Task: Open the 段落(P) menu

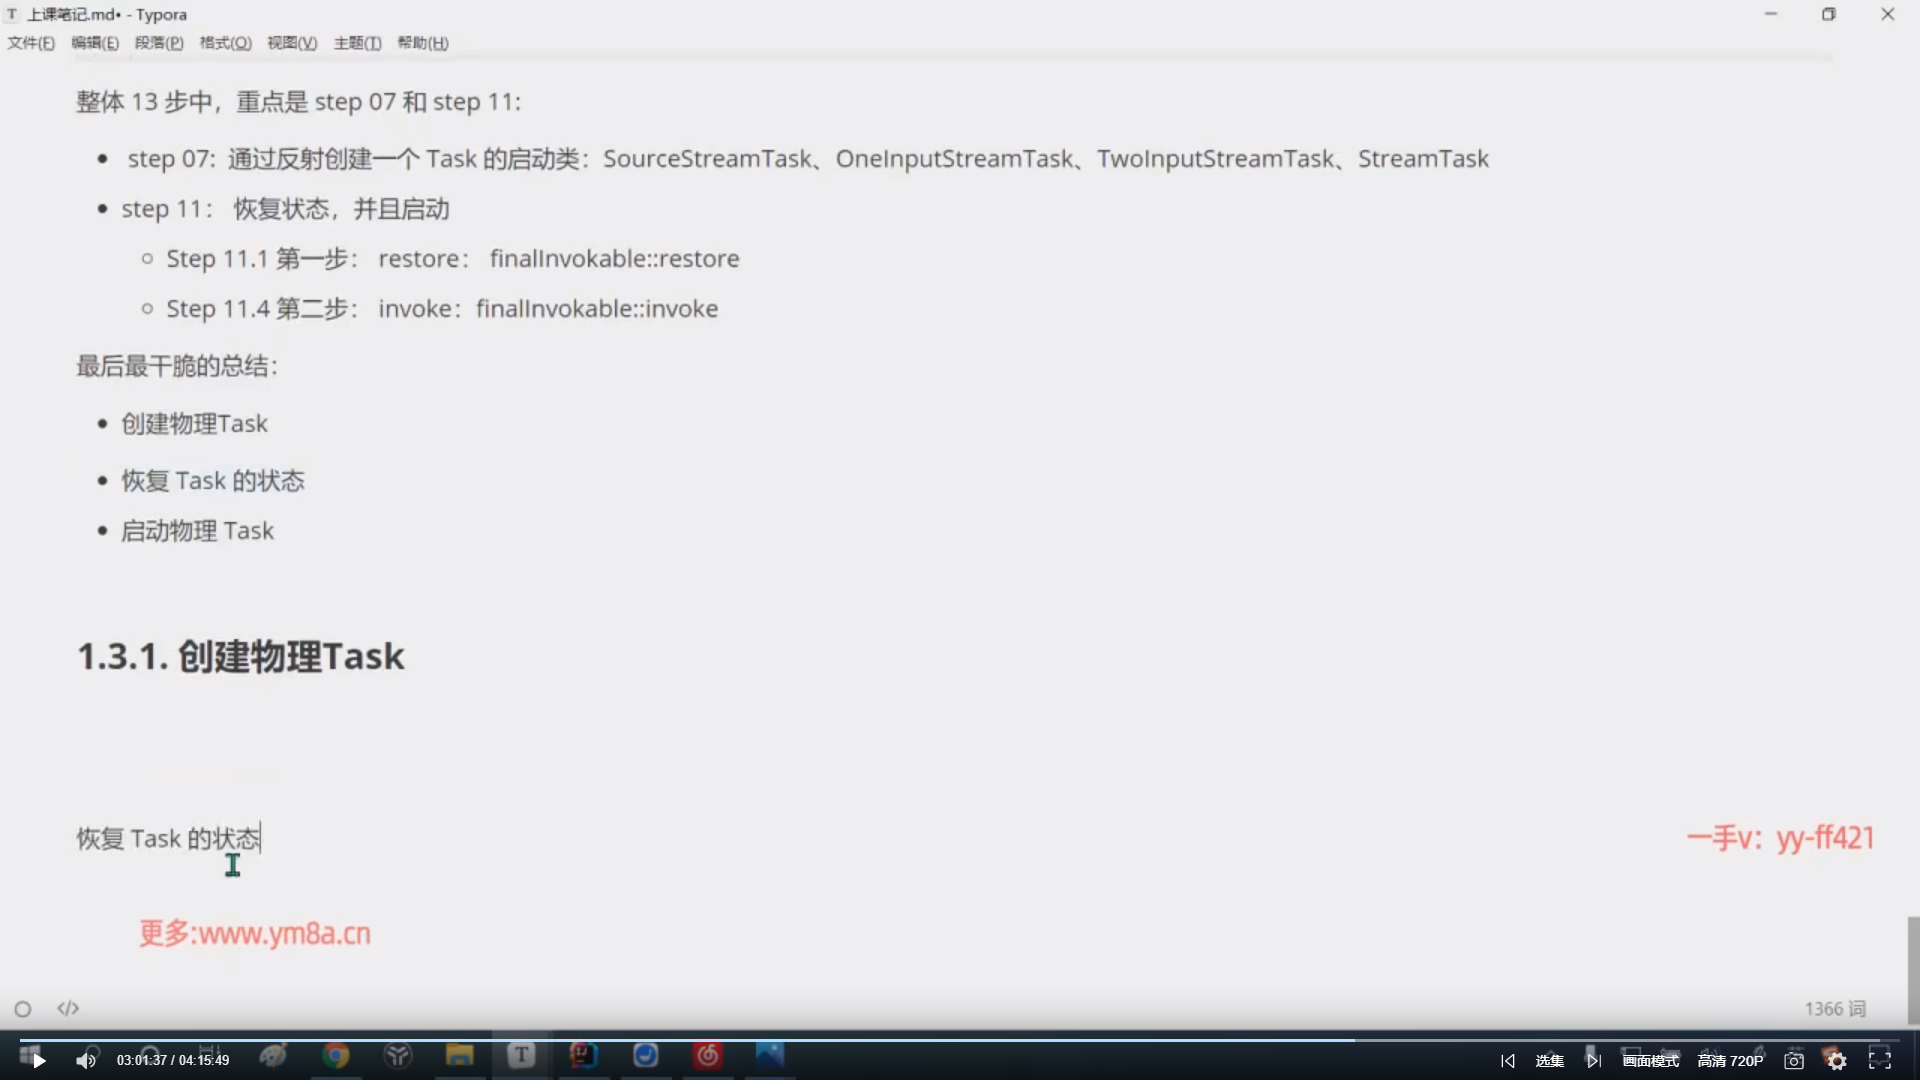Action: point(159,43)
